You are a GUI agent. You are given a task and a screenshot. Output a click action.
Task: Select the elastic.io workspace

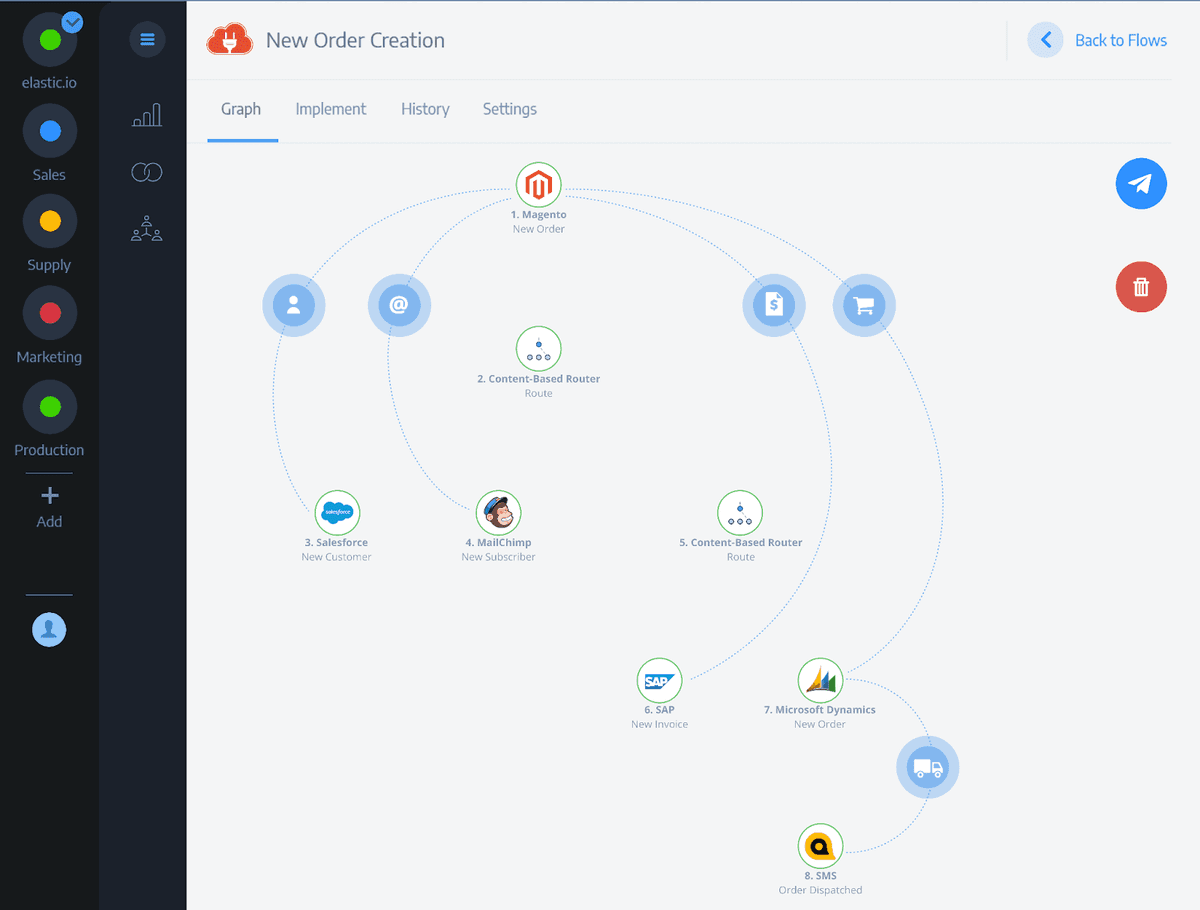click(x=50, y=41)
